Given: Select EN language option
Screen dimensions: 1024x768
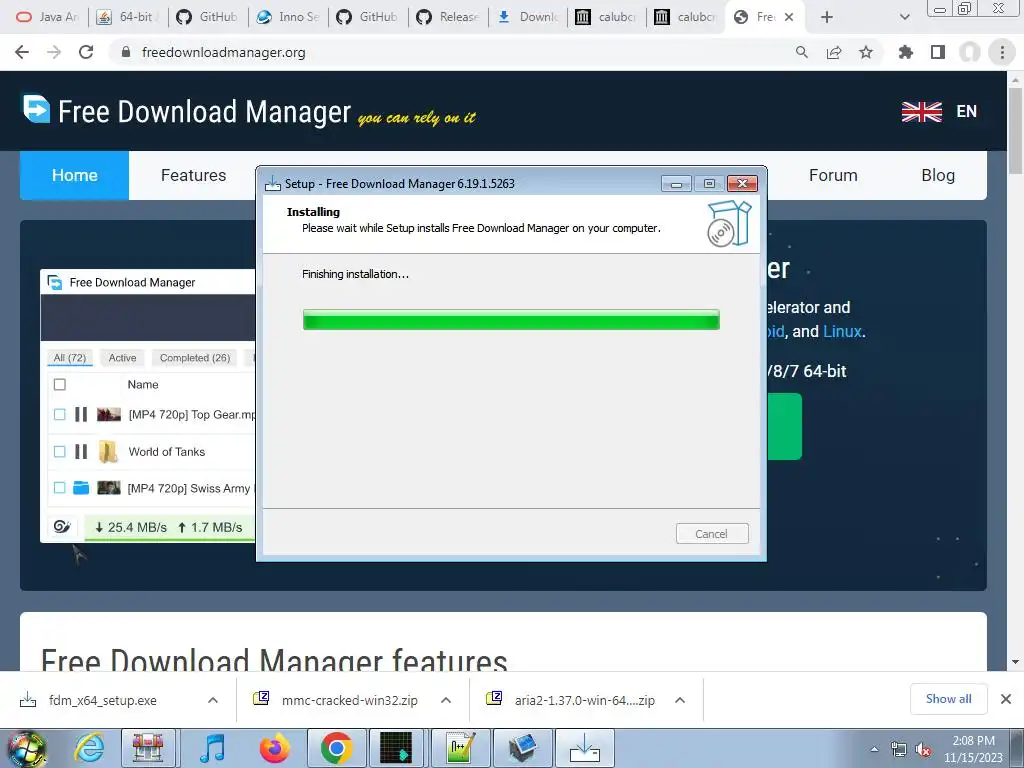Looking at the screenshot, I should pyautogui.click(x=967, y=112).
